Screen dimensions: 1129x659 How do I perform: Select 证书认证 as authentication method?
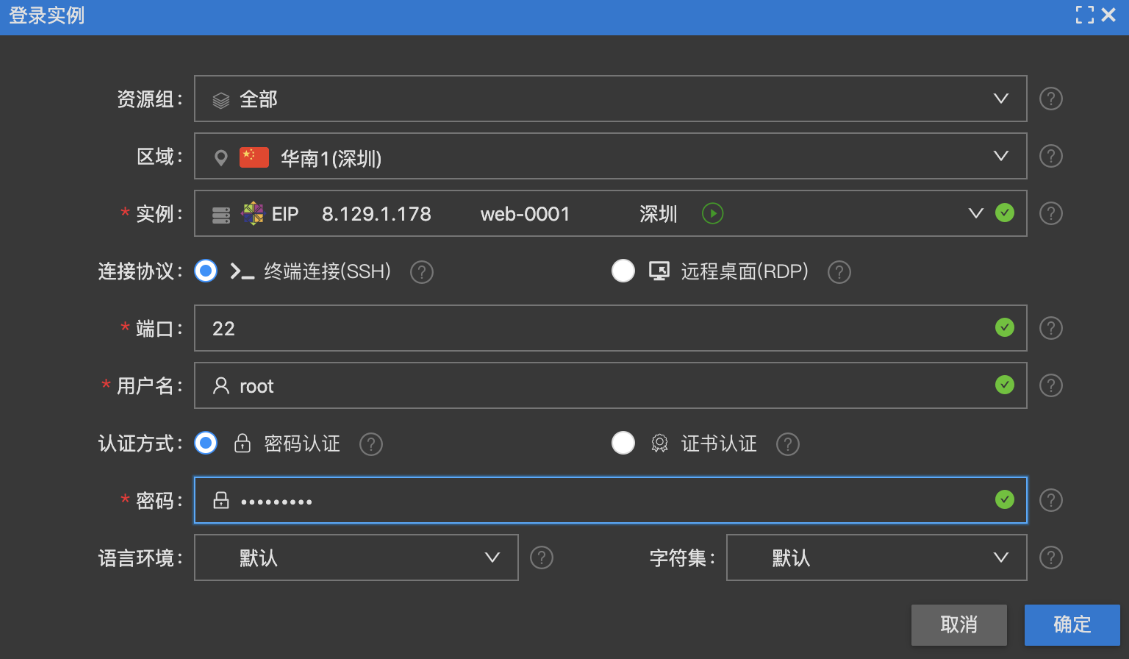coord(623,443)
